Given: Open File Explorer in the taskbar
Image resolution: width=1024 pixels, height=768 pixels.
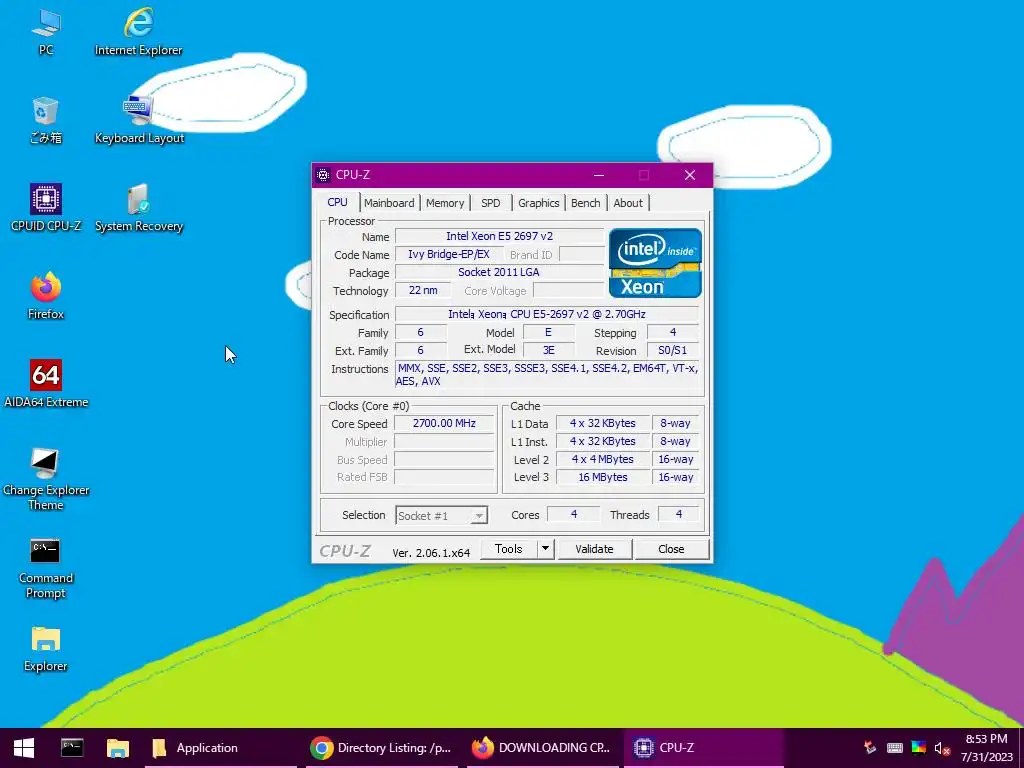Looking at the screenshot, I should pyautogui.click(x=118, y=748).
